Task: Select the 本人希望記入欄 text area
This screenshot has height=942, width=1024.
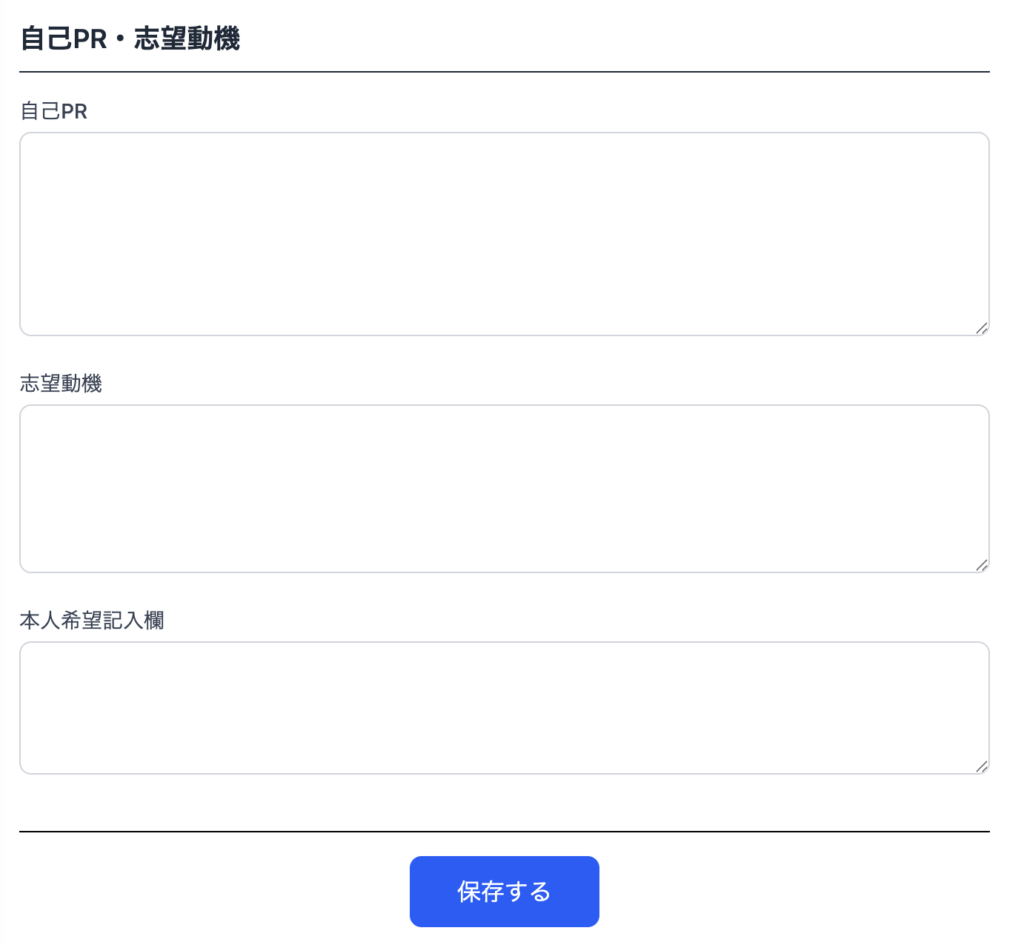Action: (504, 707)
